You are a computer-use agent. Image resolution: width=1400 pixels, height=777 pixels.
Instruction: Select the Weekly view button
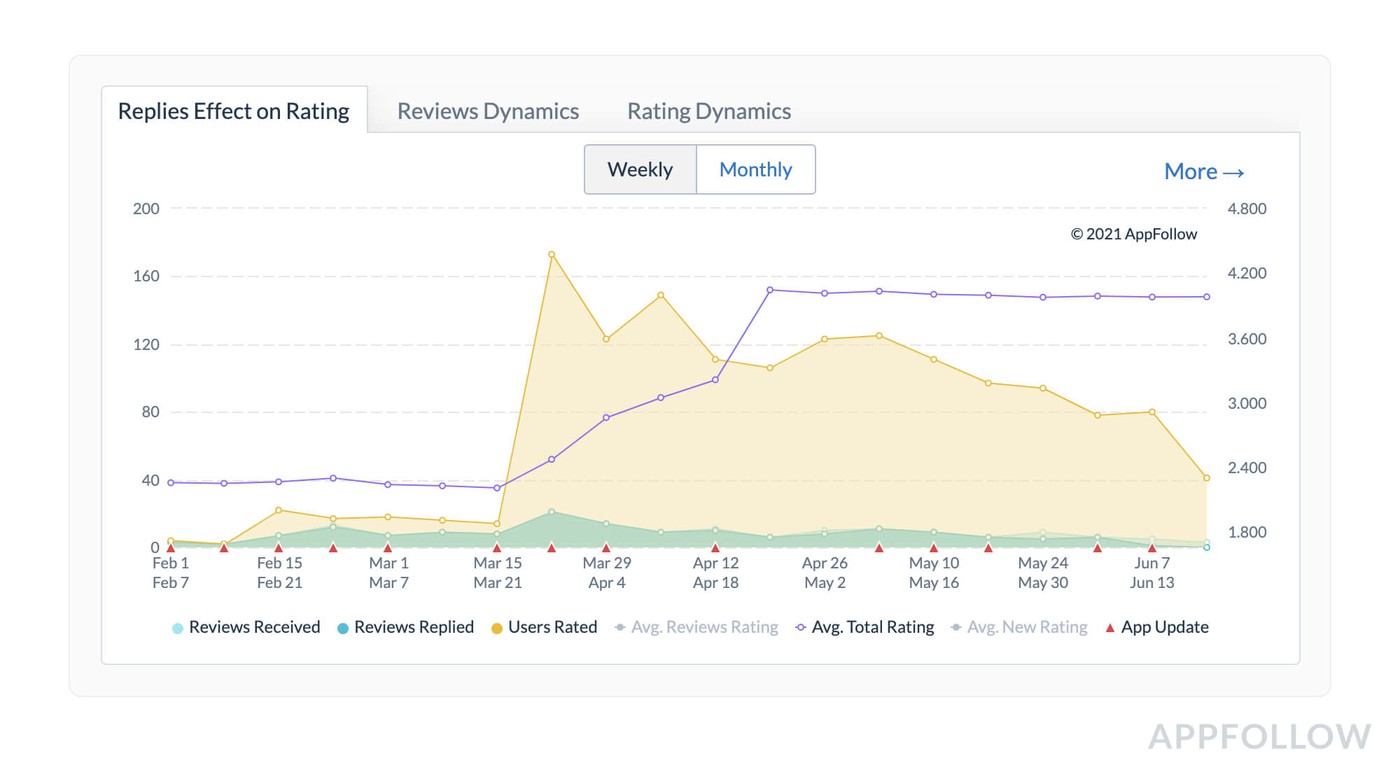point(640,170)
